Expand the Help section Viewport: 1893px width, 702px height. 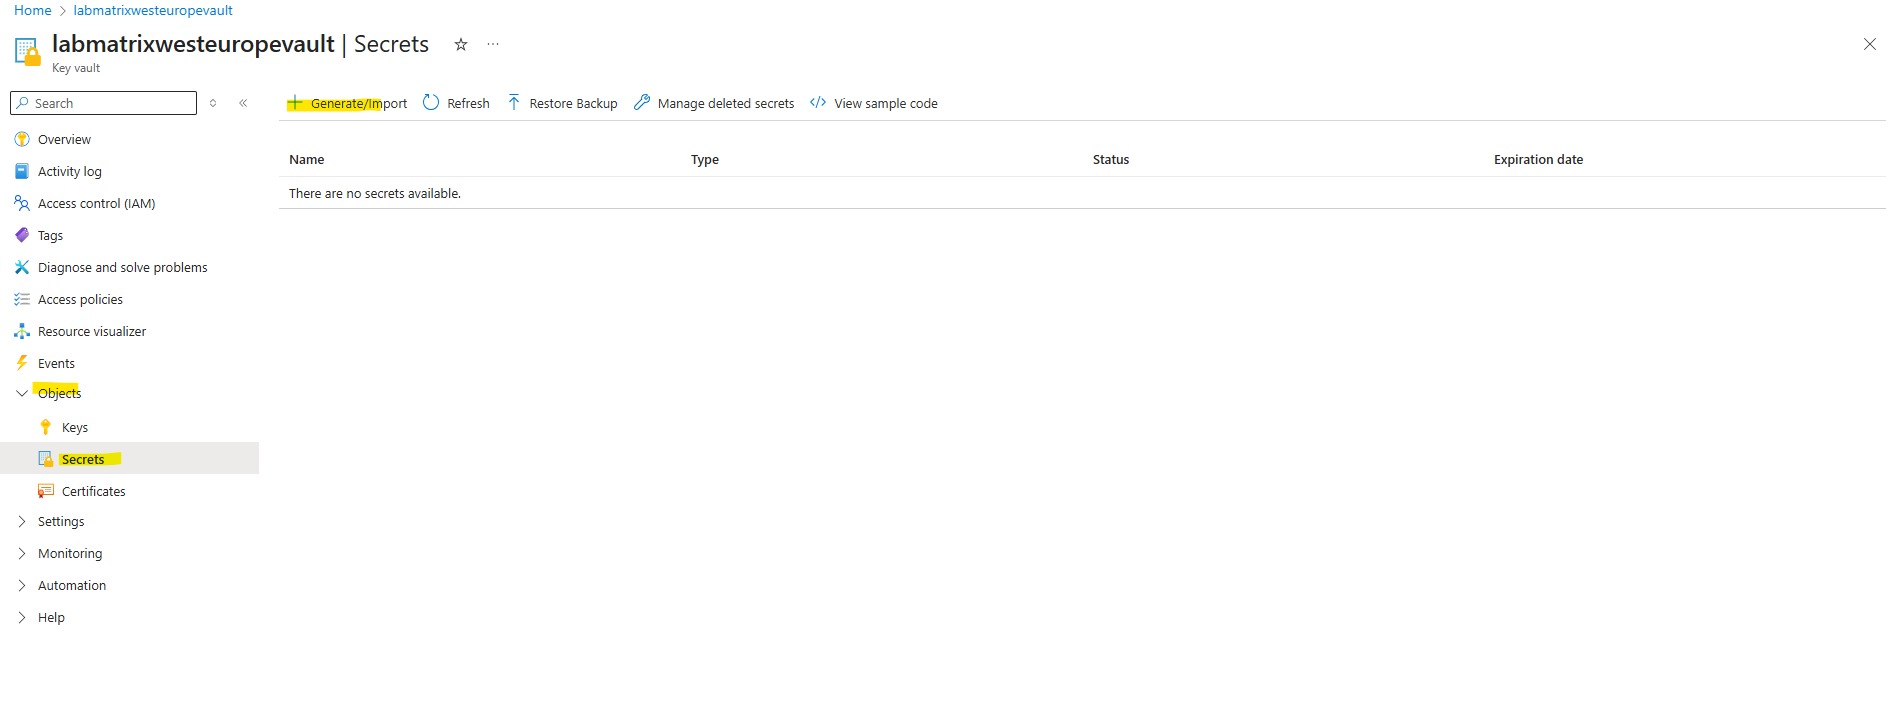click(22, 617)
